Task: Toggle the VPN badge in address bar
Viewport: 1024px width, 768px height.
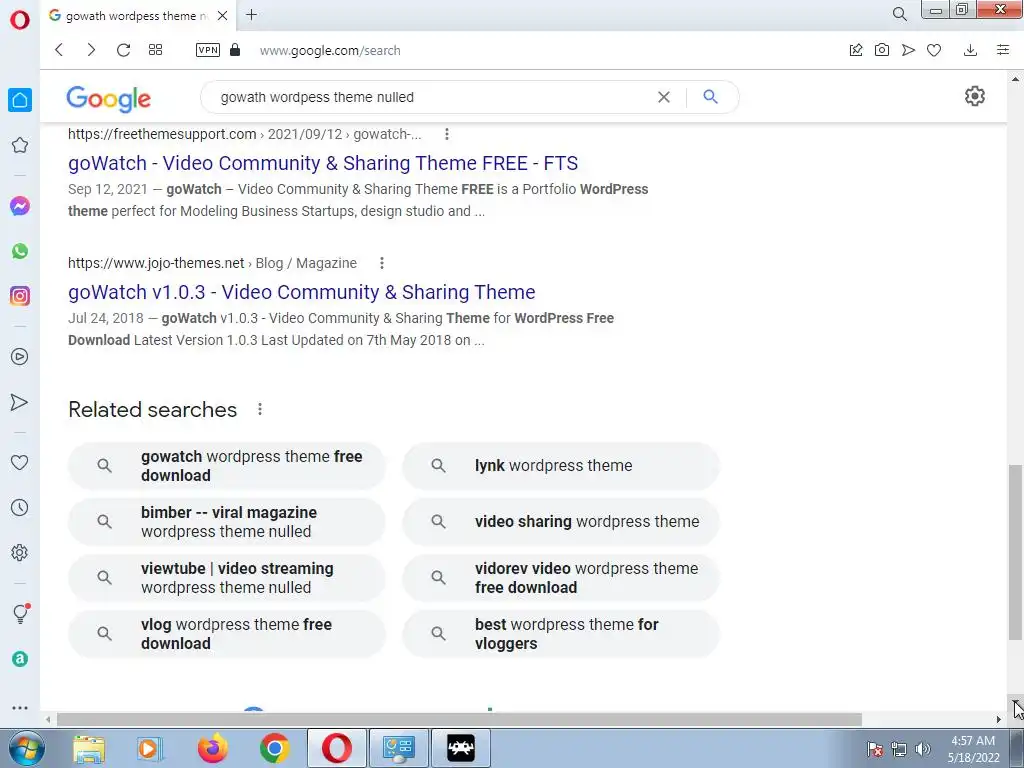Action: point(208,50)
